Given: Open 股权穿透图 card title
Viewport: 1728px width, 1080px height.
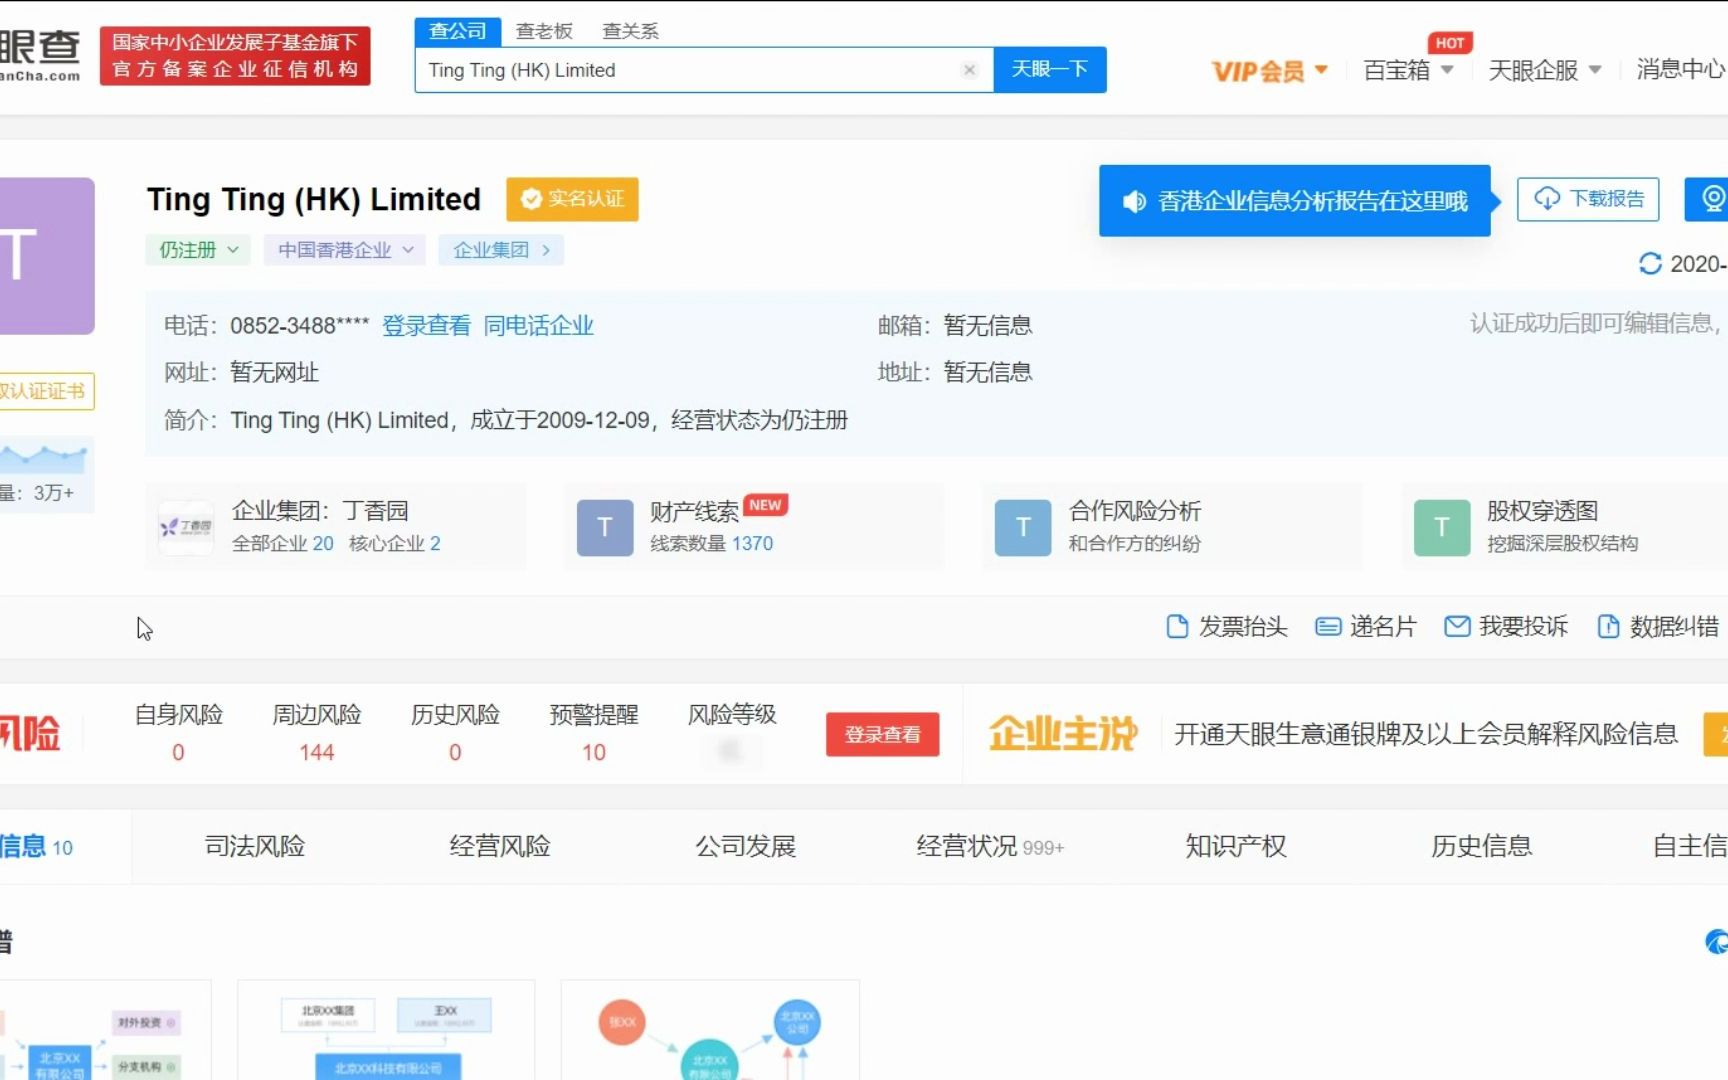Looking at the screenshot, I should [x=1542, y=511].
